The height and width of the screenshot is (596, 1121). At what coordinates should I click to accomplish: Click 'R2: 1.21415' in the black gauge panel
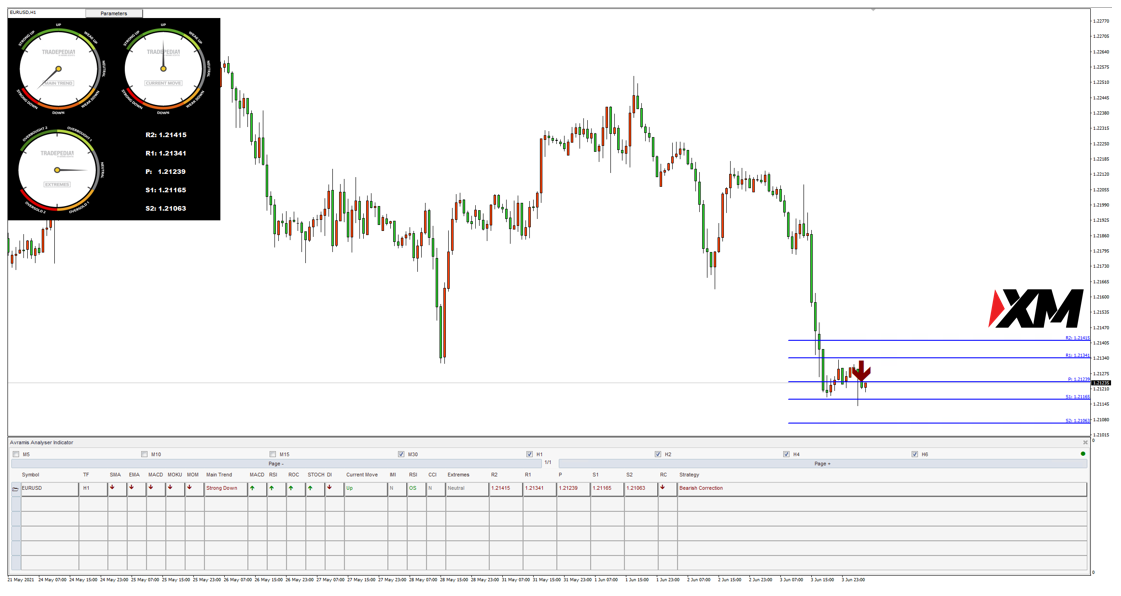point(166,134)
